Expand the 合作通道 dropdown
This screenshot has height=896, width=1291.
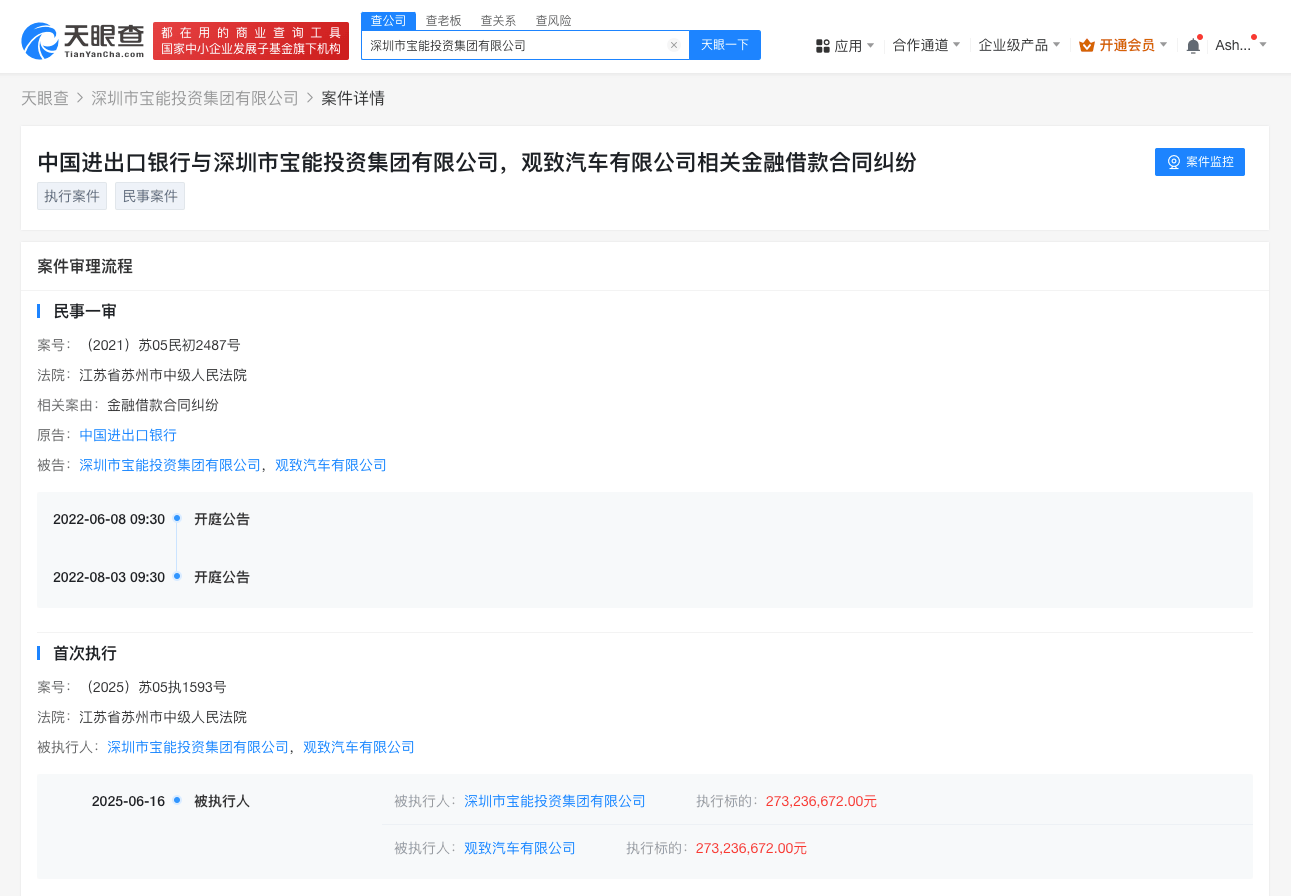coord(926,45)
